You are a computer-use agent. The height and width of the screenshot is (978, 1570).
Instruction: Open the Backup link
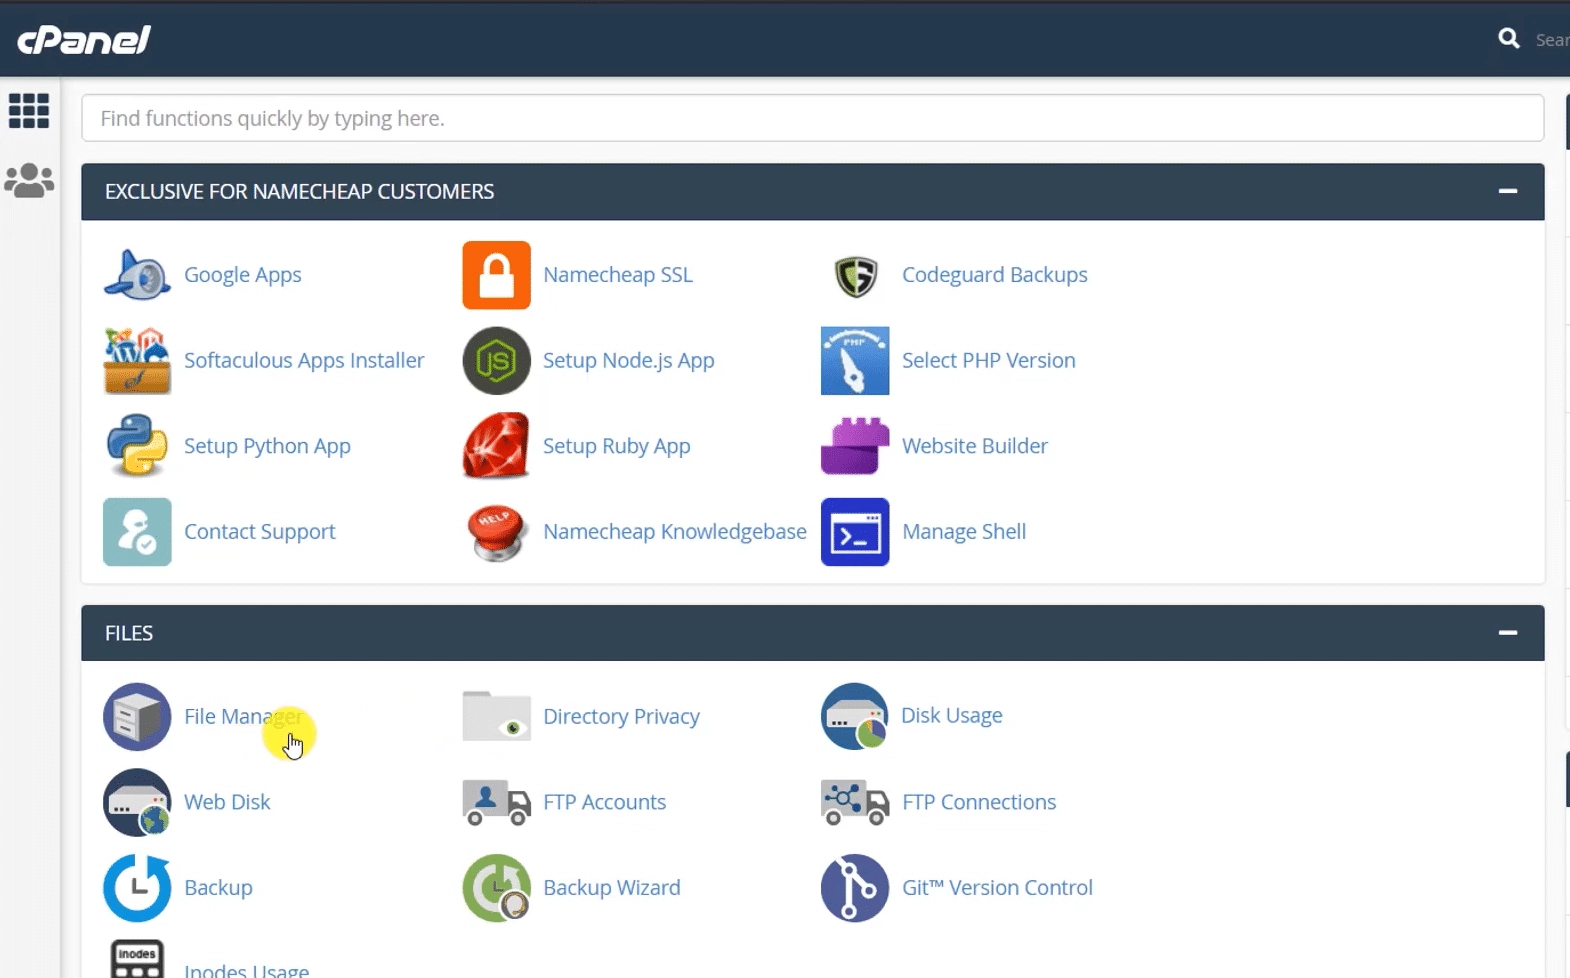click(x=218, y=888)
